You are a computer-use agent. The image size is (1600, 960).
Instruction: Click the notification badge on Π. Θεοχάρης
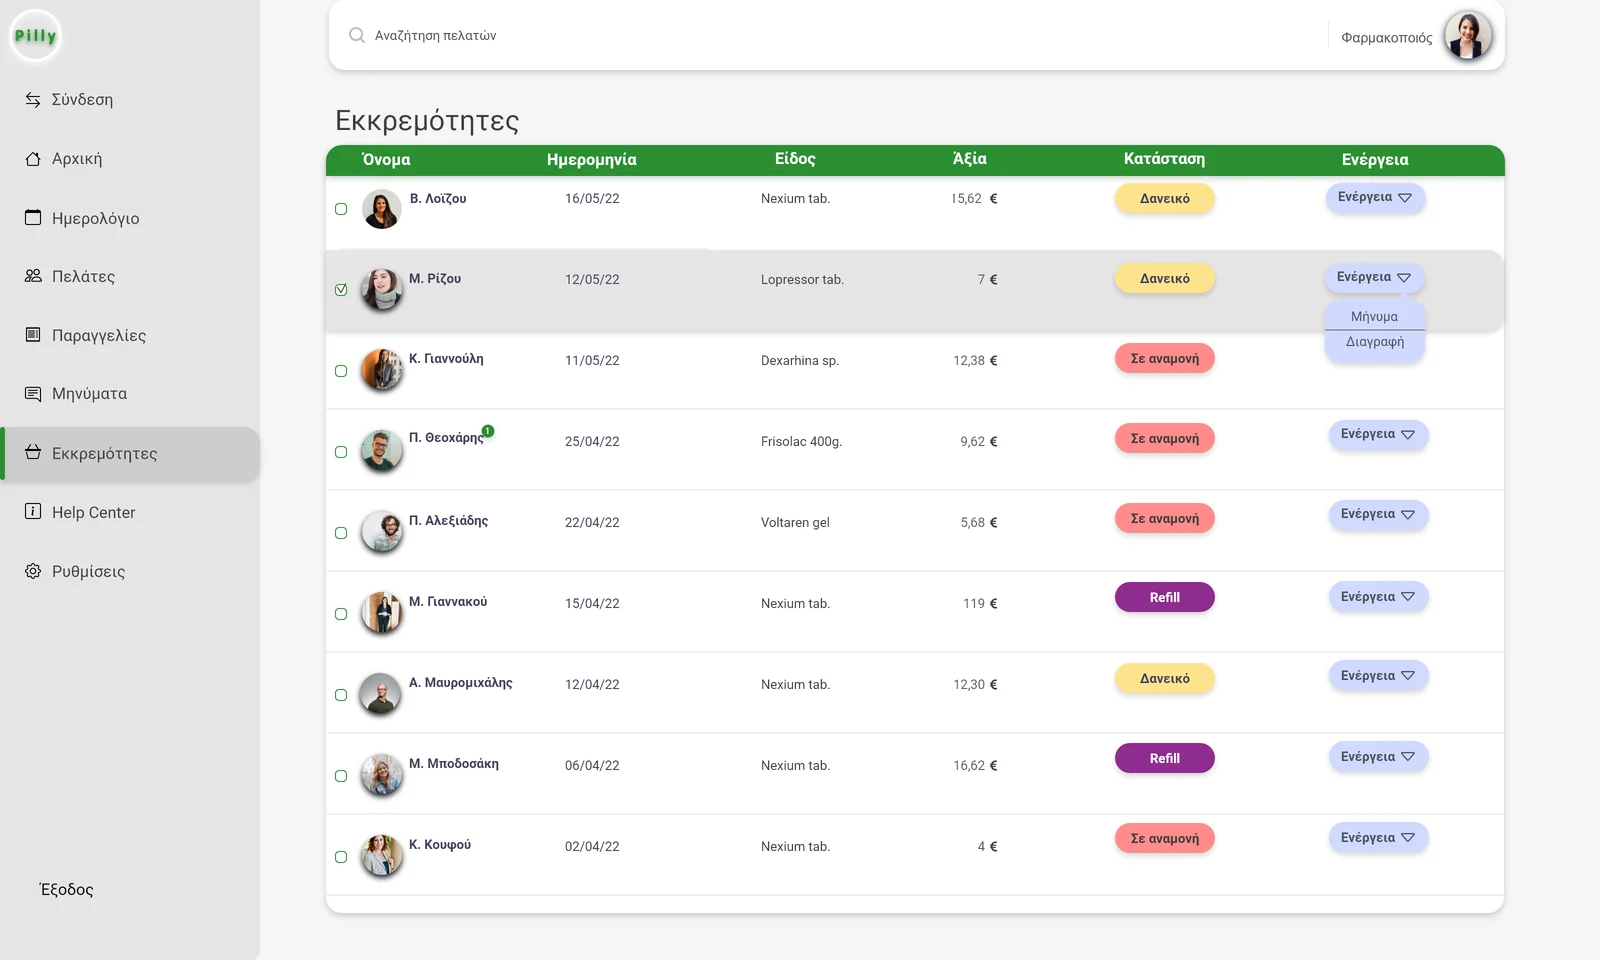click(488, 431)
